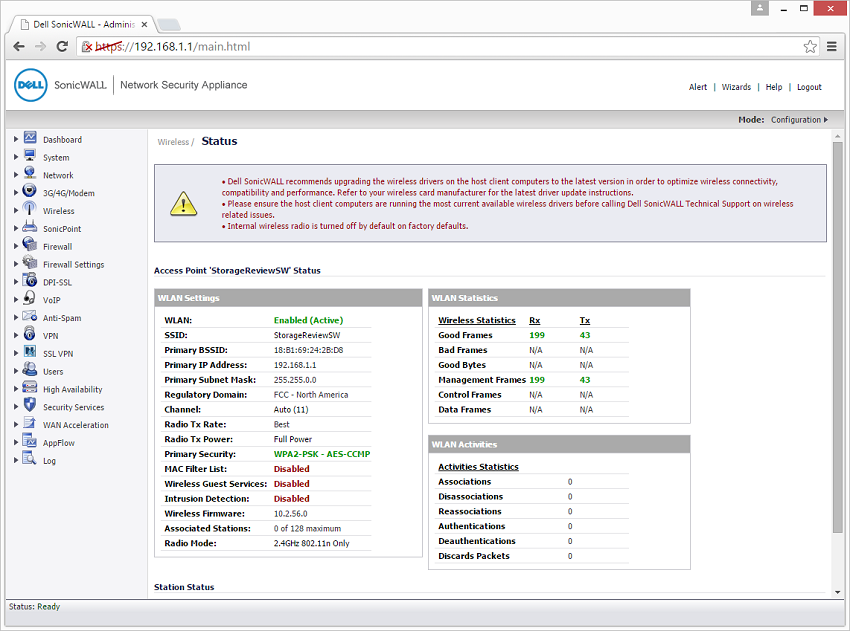850x631 pixels.
Task: Select the Anti-Spam envelope icon
Action: pyautogui.click(x=30, y=317)
